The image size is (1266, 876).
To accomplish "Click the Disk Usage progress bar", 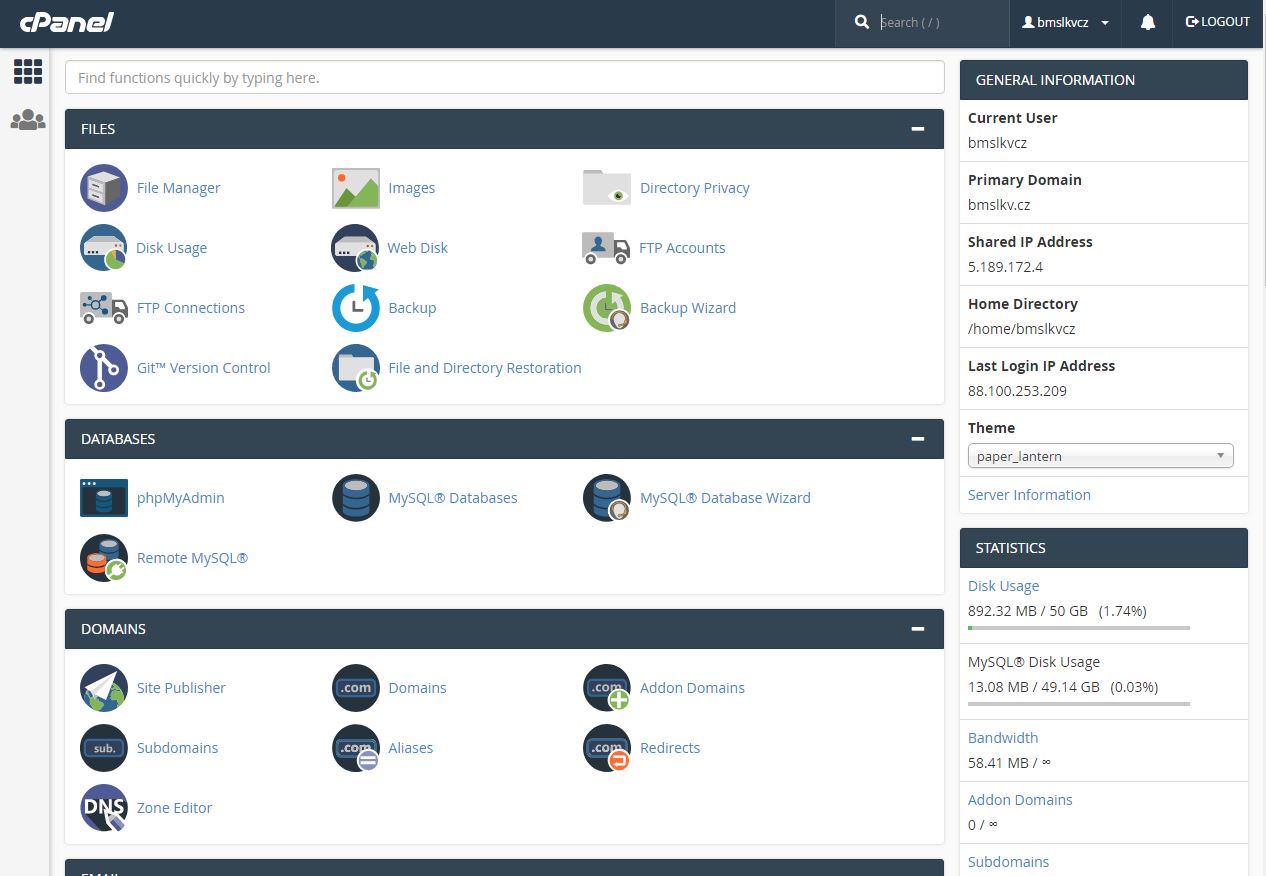I will click(x=1079, y=628).
